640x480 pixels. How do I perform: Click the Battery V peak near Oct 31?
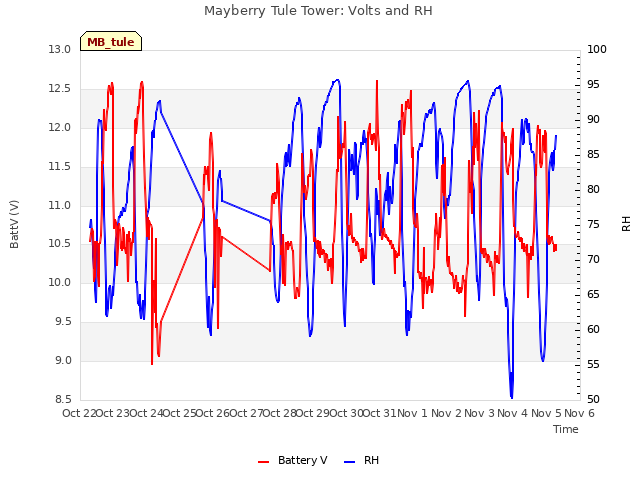pos(377,82)
